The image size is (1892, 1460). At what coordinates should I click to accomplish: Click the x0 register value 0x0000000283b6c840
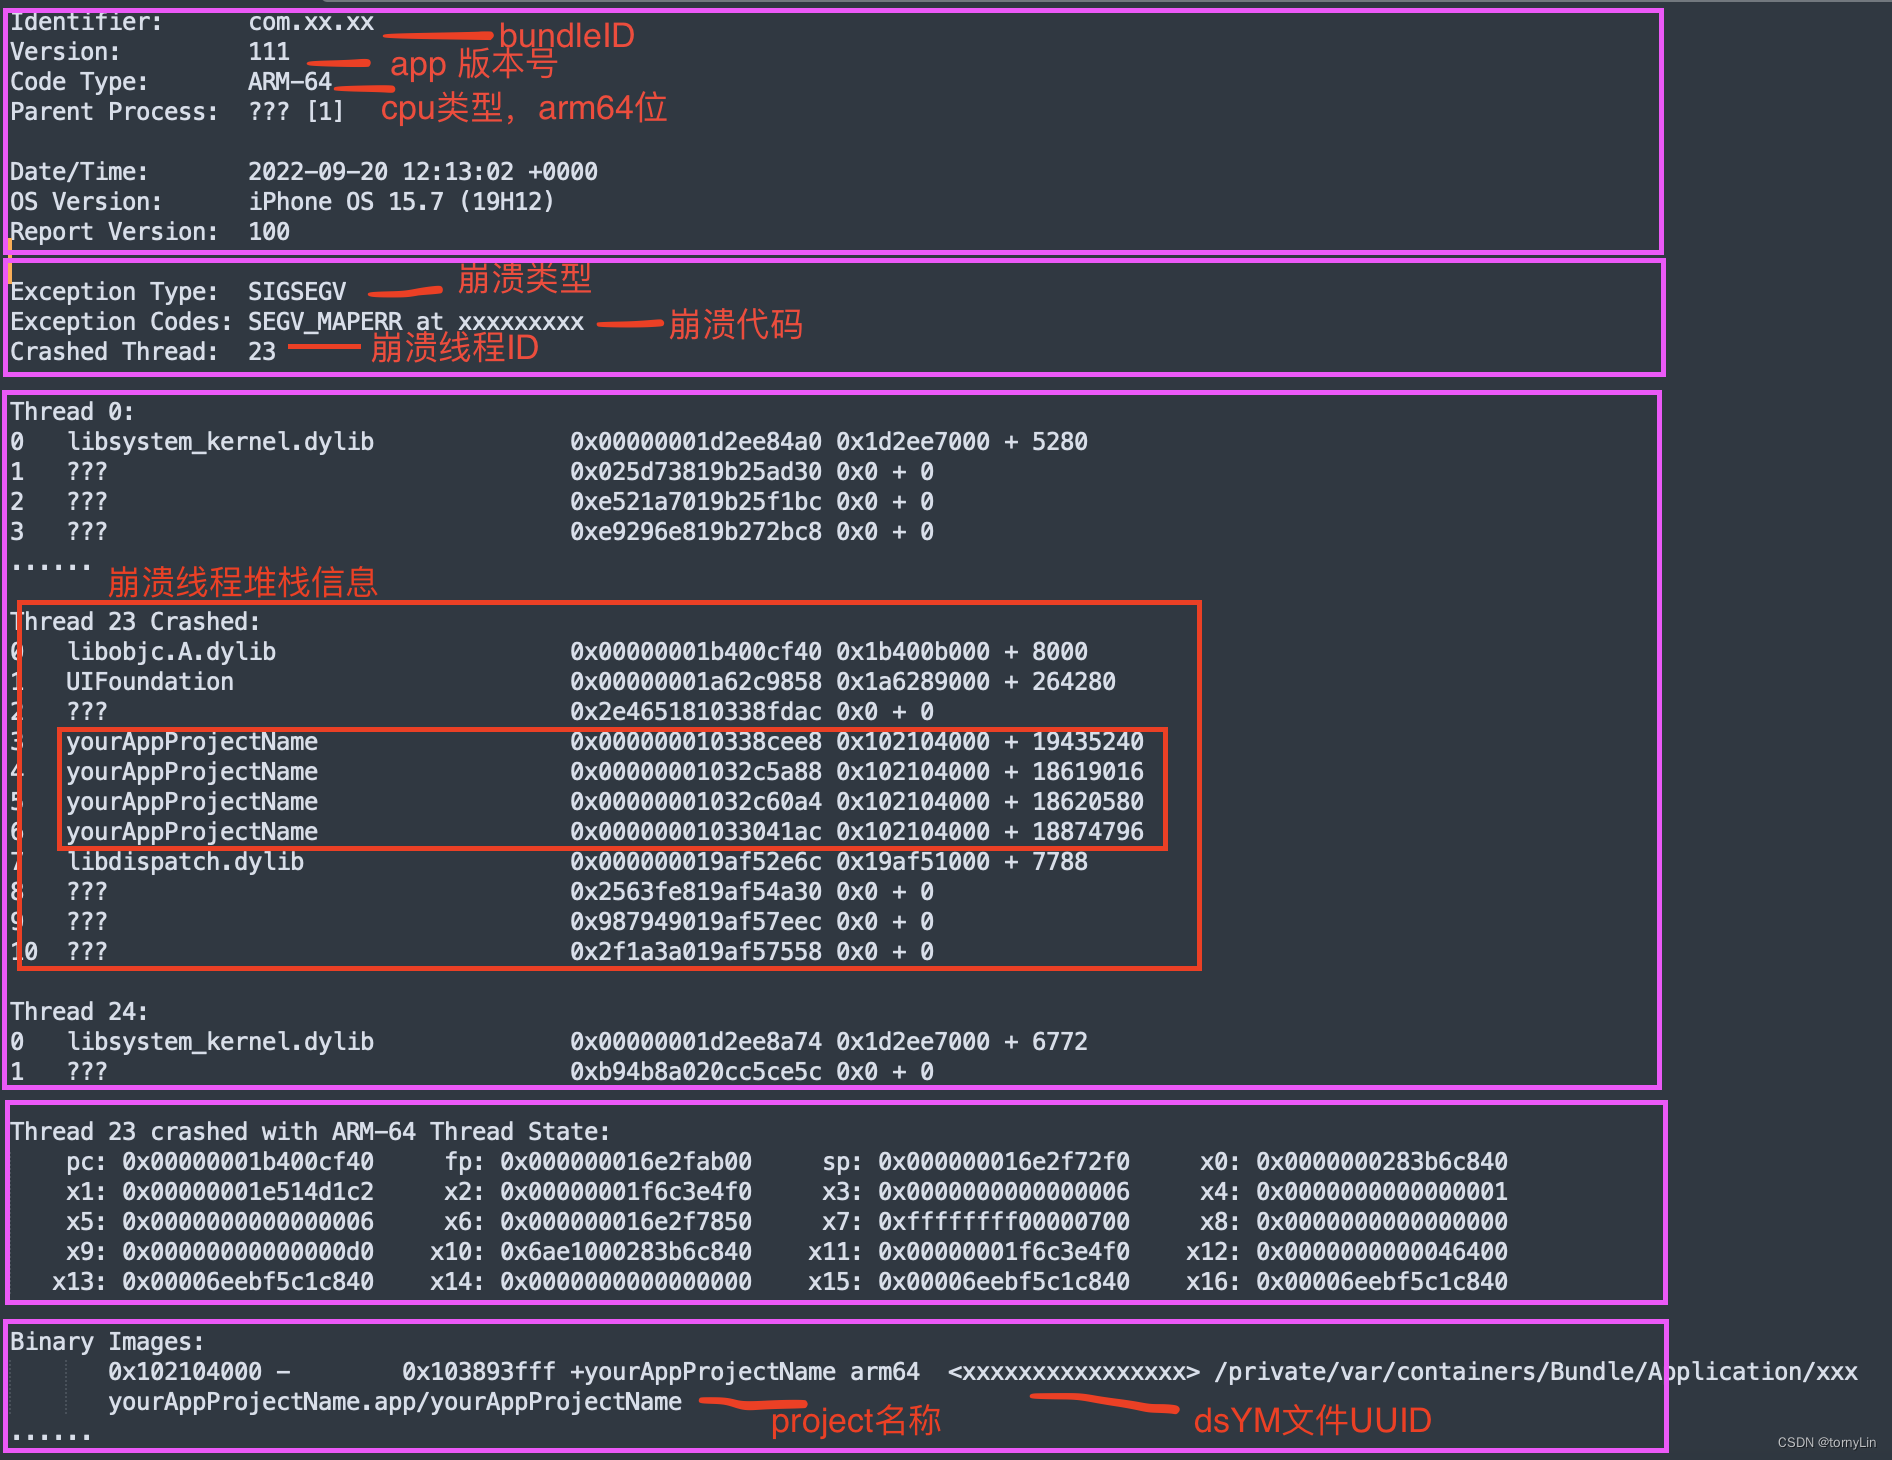1382,1162
